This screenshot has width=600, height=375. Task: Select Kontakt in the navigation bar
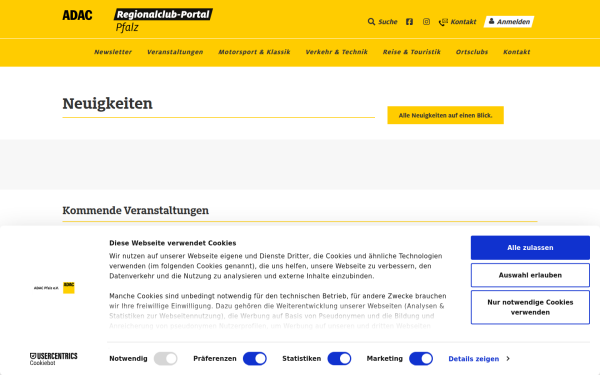(x=517, y=52)
